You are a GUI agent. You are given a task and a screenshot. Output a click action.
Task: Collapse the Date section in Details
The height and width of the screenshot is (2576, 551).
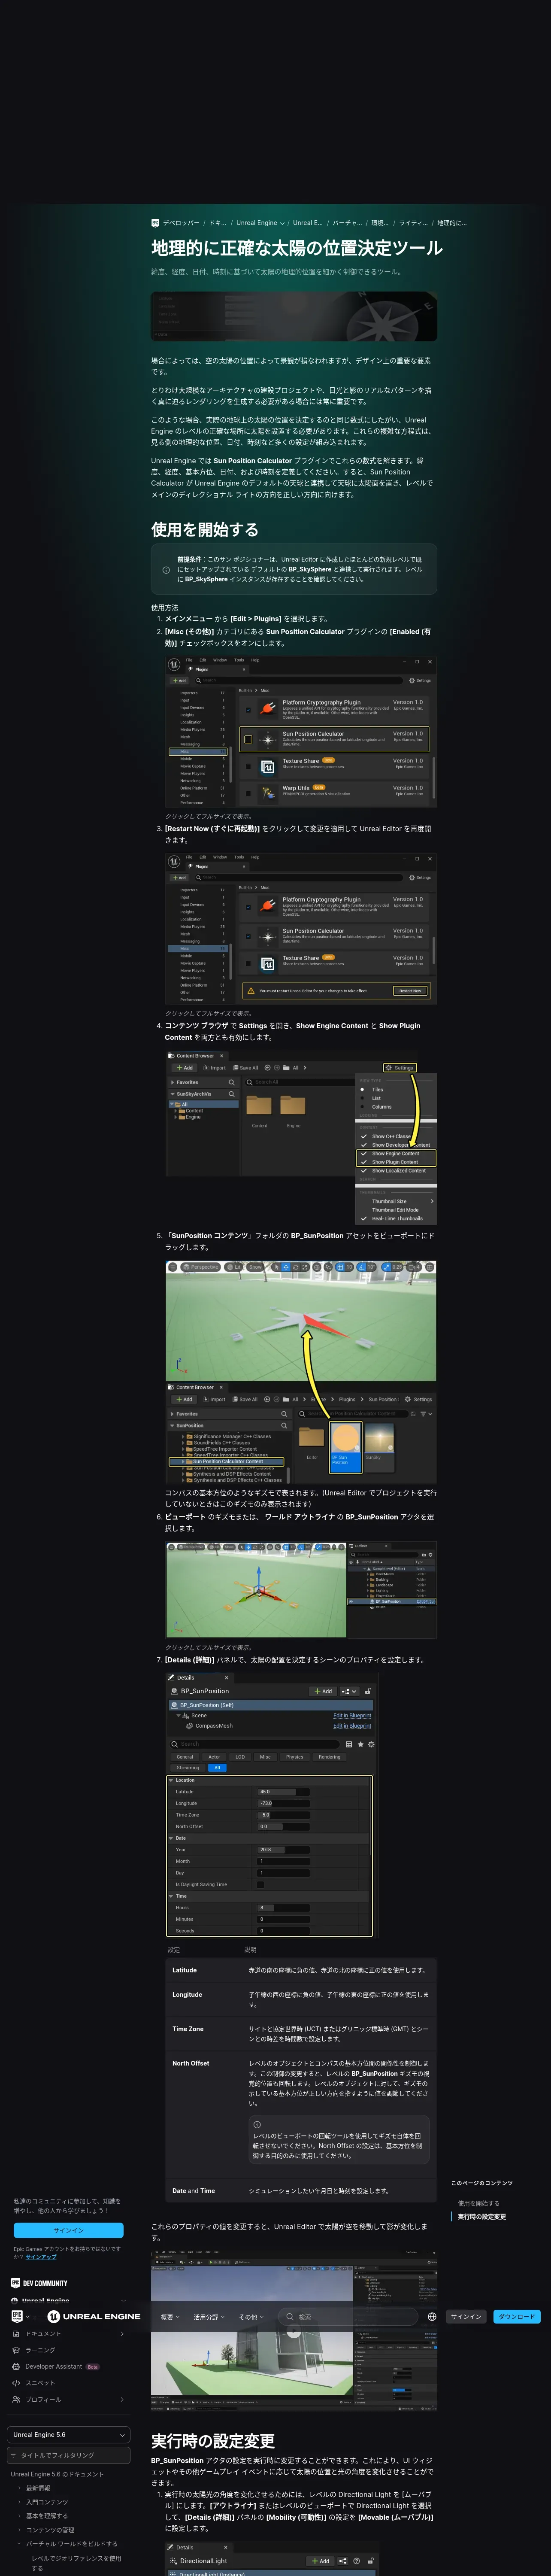(171, 1838)
